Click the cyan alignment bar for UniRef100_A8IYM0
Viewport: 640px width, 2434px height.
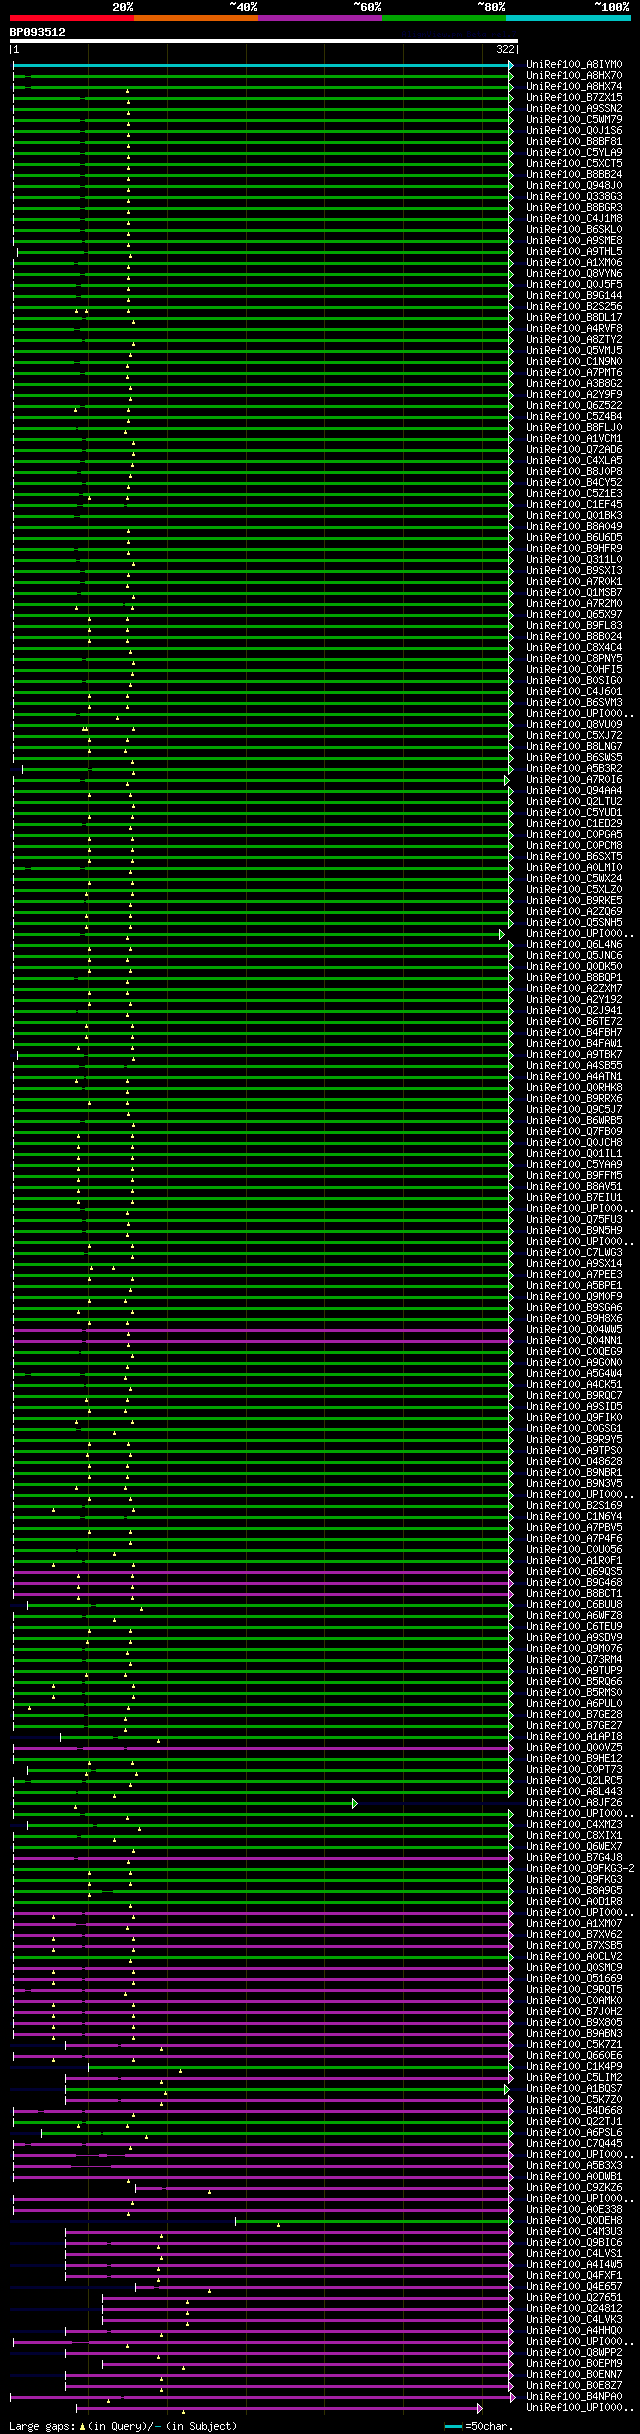[x=262, y=65]
